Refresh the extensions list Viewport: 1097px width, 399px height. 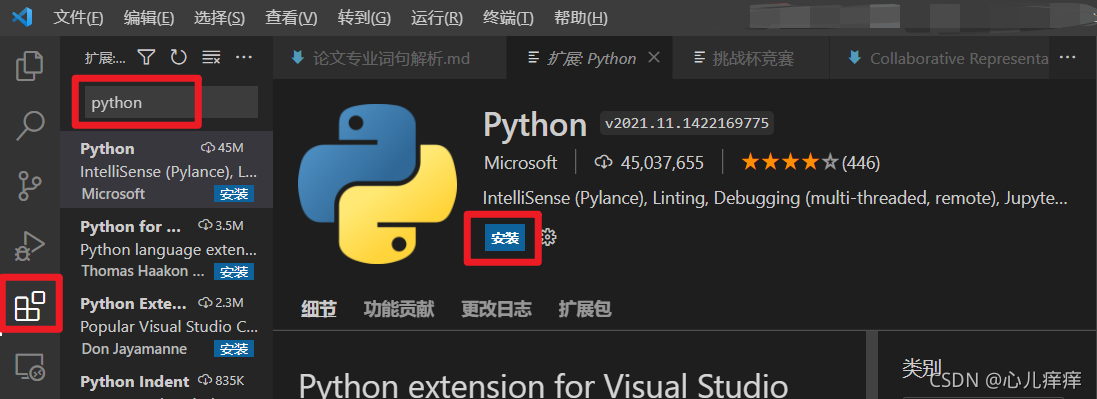click(x=178, y=57)
